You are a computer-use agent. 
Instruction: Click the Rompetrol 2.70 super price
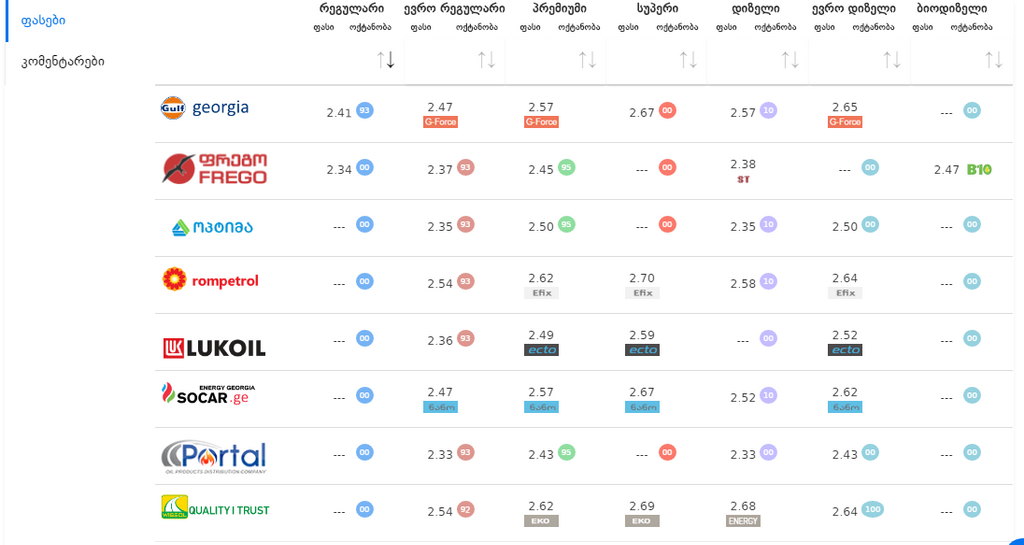point(642,278)
